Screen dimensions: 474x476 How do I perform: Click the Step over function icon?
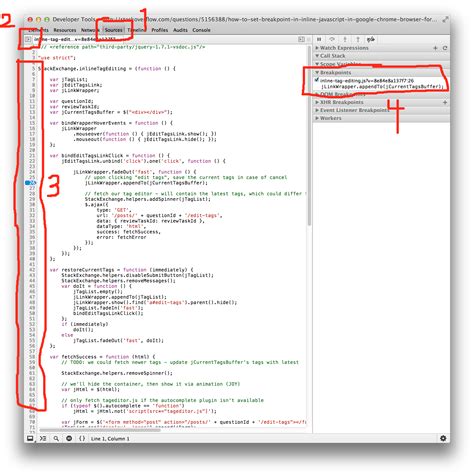332,39
